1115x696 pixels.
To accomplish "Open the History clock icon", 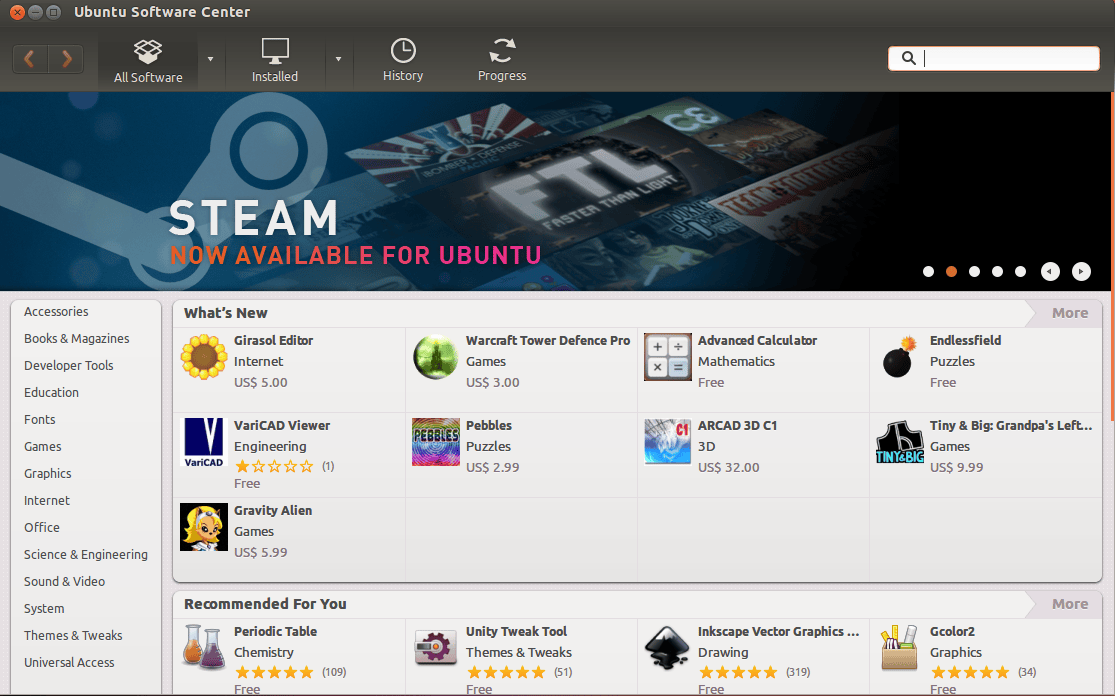I will tap(403, 50).
